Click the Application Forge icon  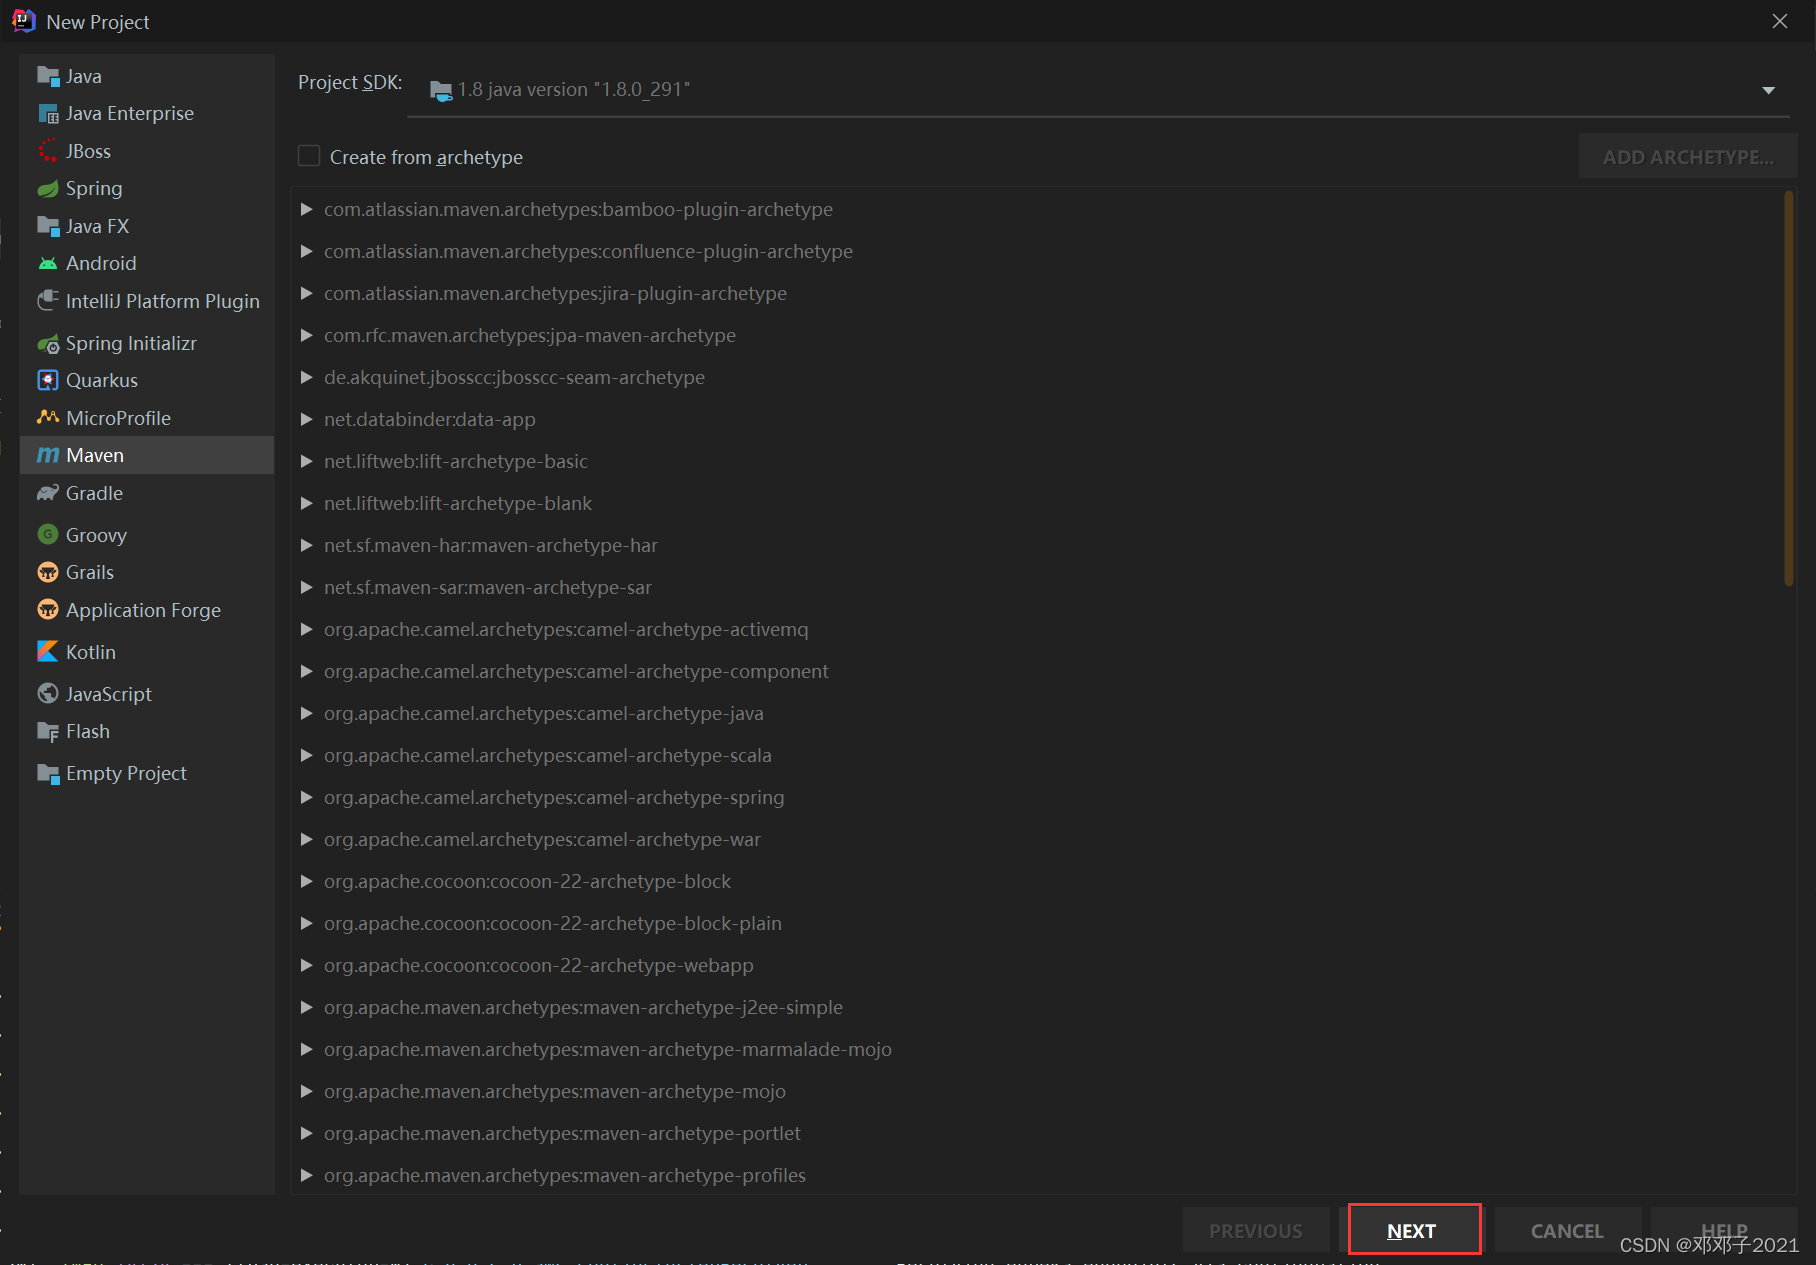pyautogui.click(x=48, y=610)
